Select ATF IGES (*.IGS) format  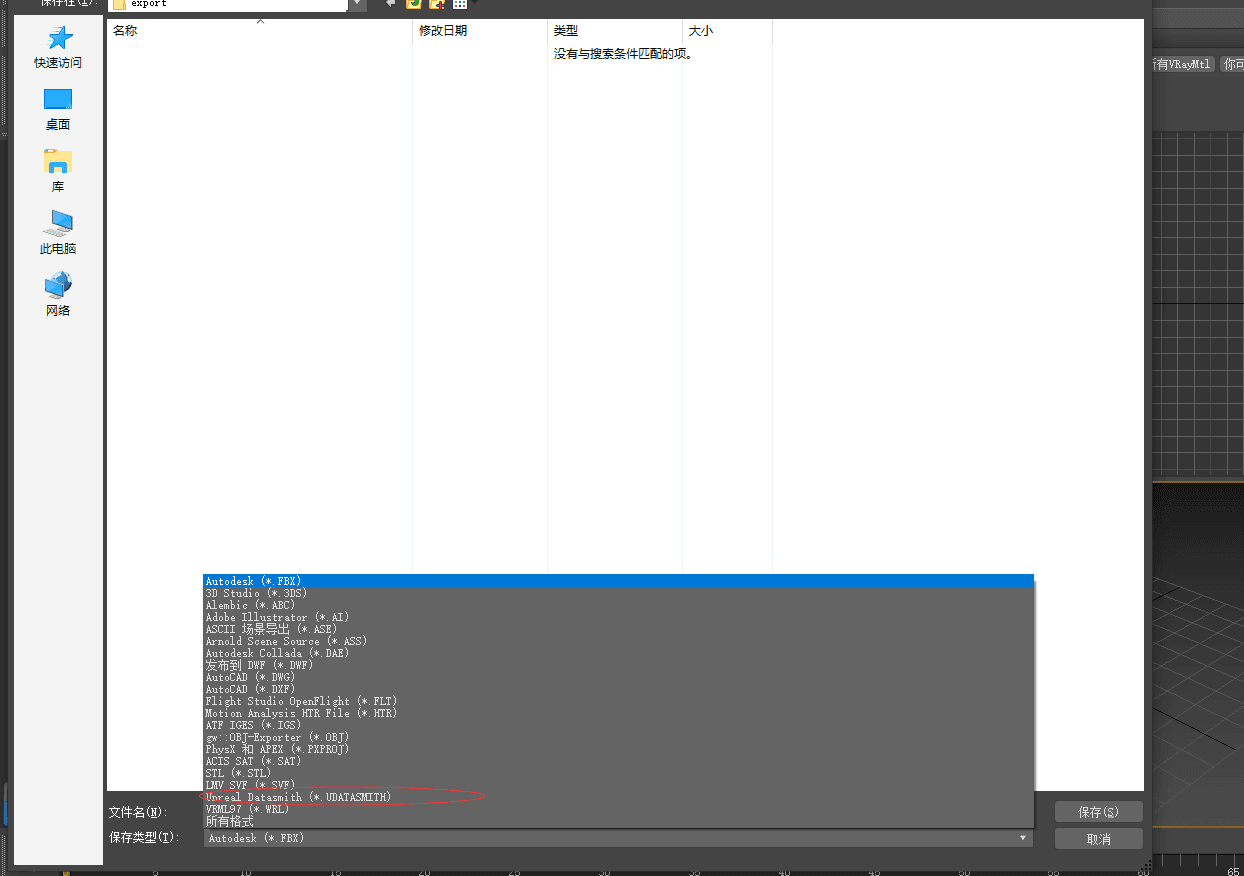click(618, 725)
